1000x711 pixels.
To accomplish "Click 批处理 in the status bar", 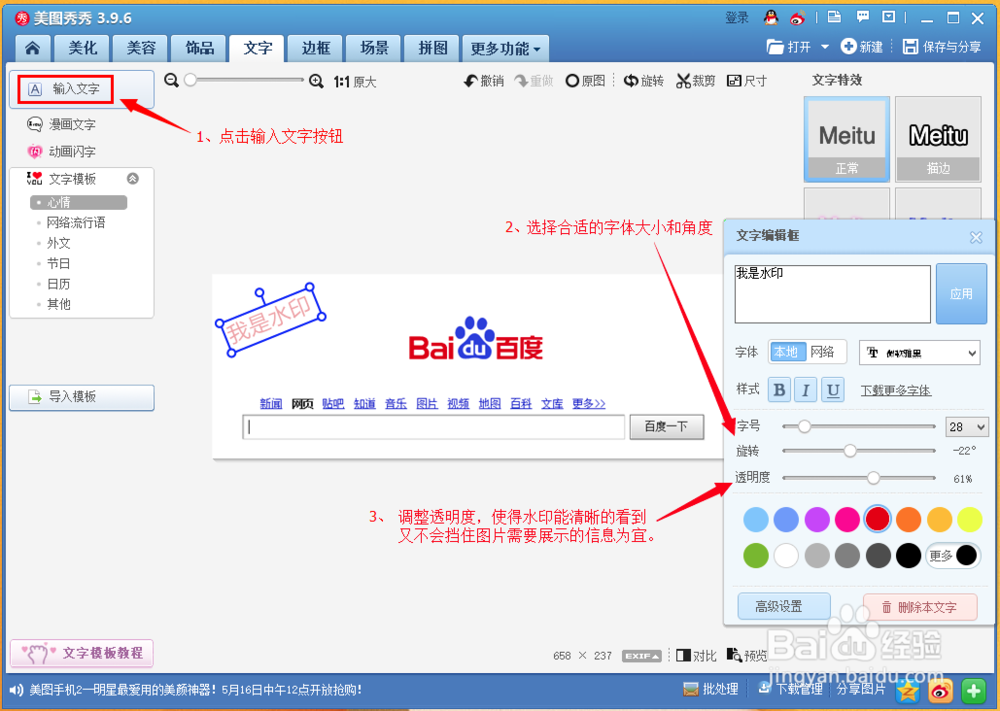I will 710,689.
